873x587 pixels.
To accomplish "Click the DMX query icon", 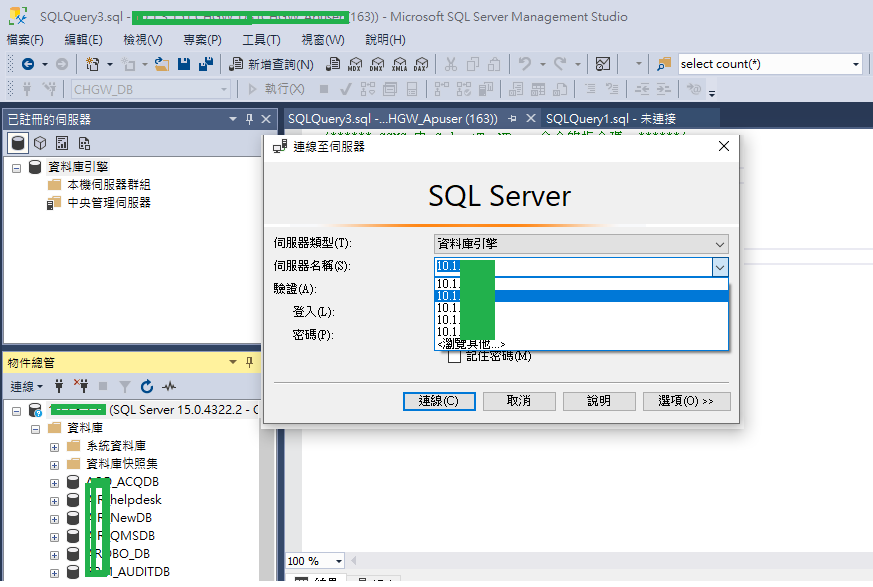I will point(377,64).
